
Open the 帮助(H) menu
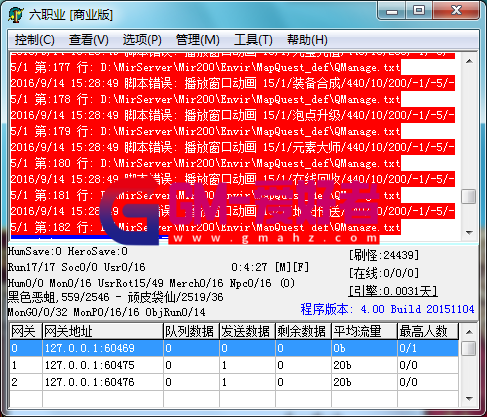point(307,40)
